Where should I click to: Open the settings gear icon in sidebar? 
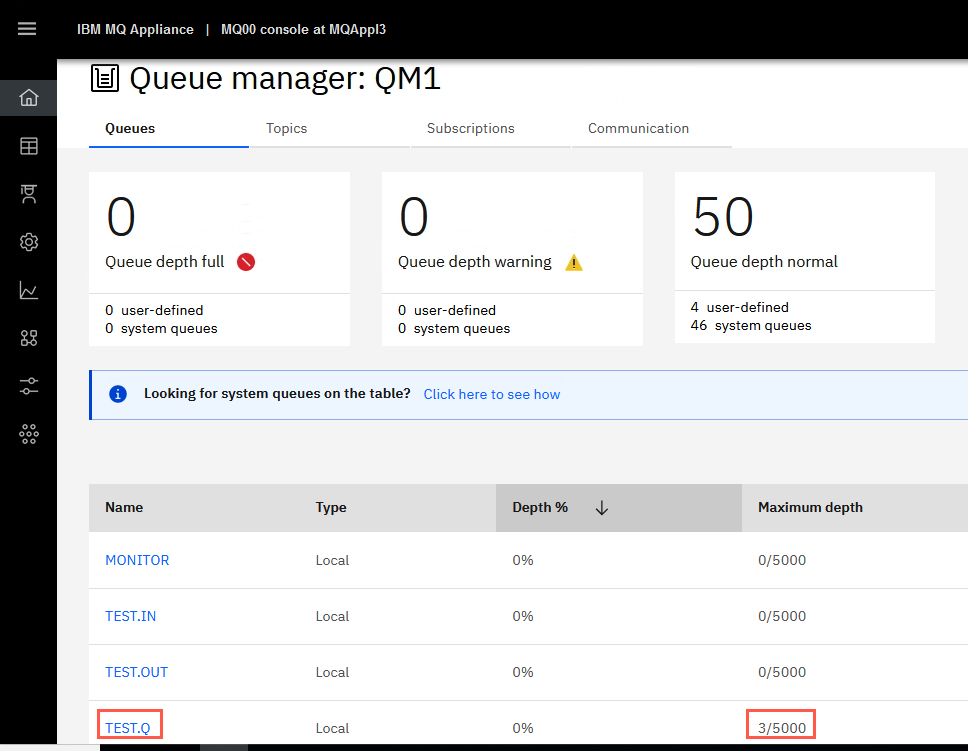(28, 242)
